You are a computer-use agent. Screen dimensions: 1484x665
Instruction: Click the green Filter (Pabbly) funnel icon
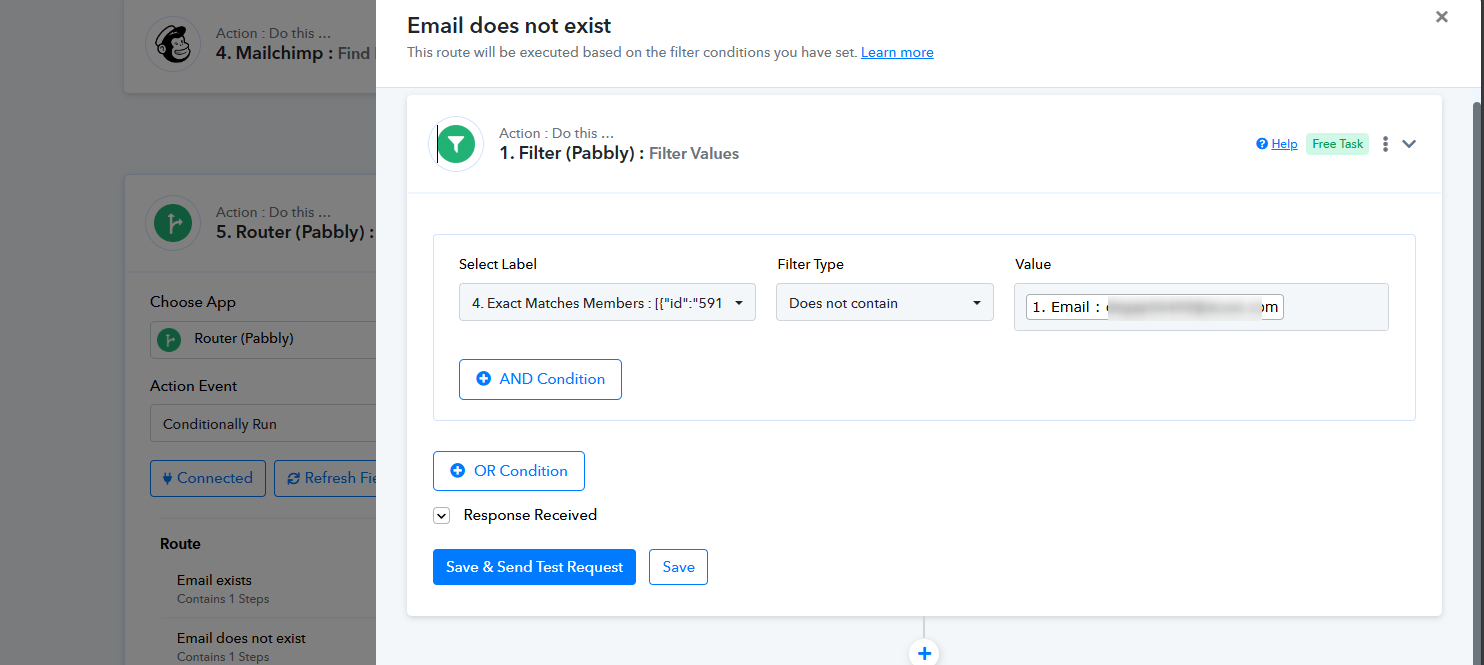456,144
